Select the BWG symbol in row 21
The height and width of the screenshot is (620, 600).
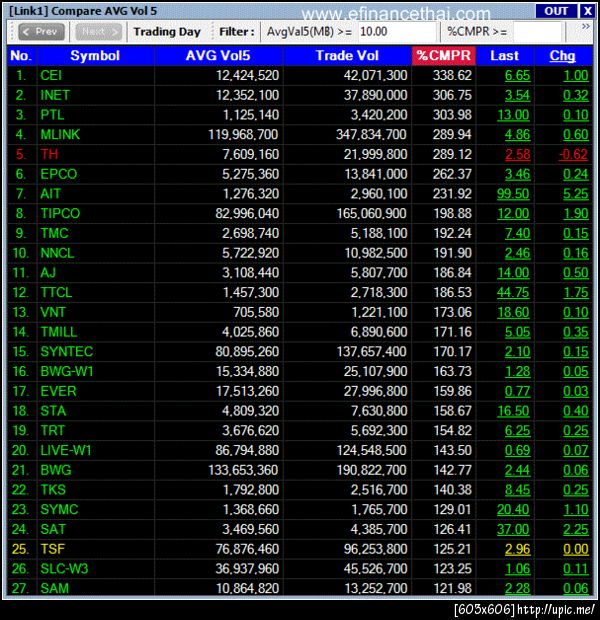point(56,470)
